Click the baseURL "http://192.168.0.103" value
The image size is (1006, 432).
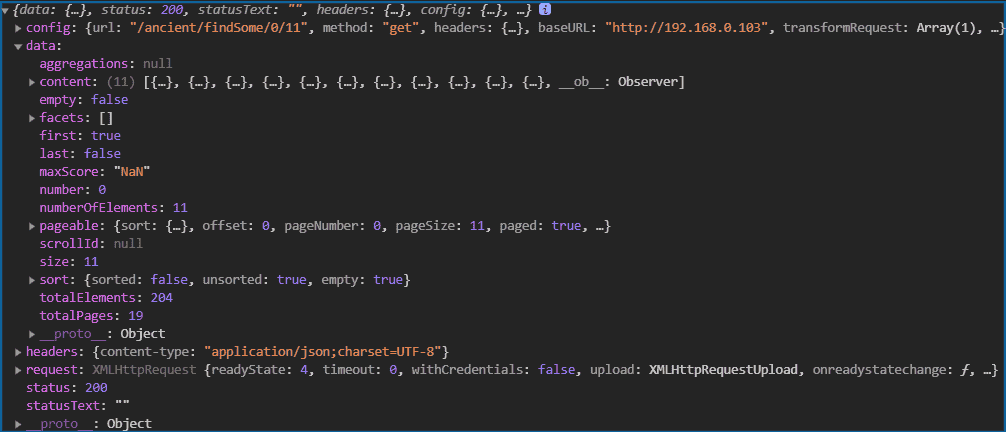click(x=686, y=28)
